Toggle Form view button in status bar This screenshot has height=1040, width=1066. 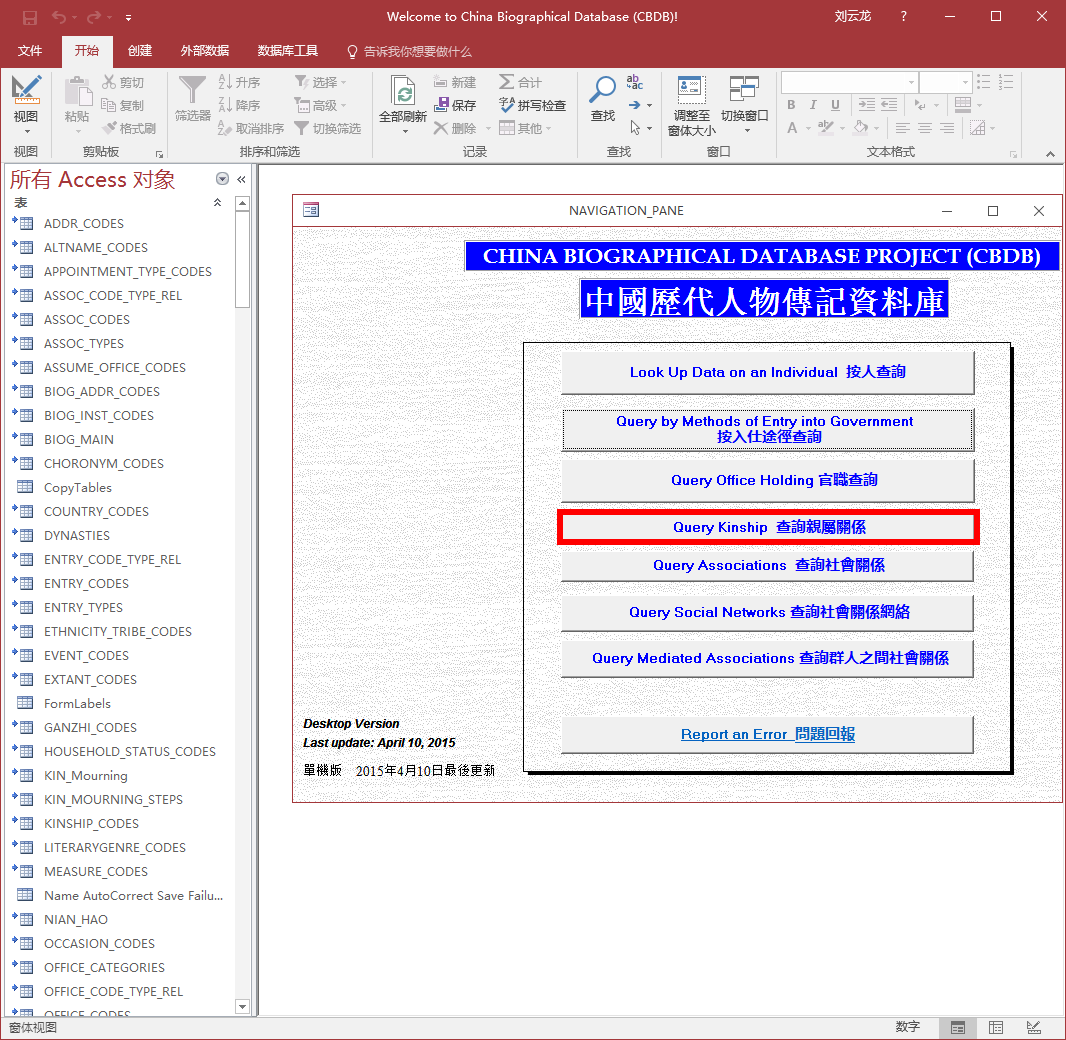958,1028
